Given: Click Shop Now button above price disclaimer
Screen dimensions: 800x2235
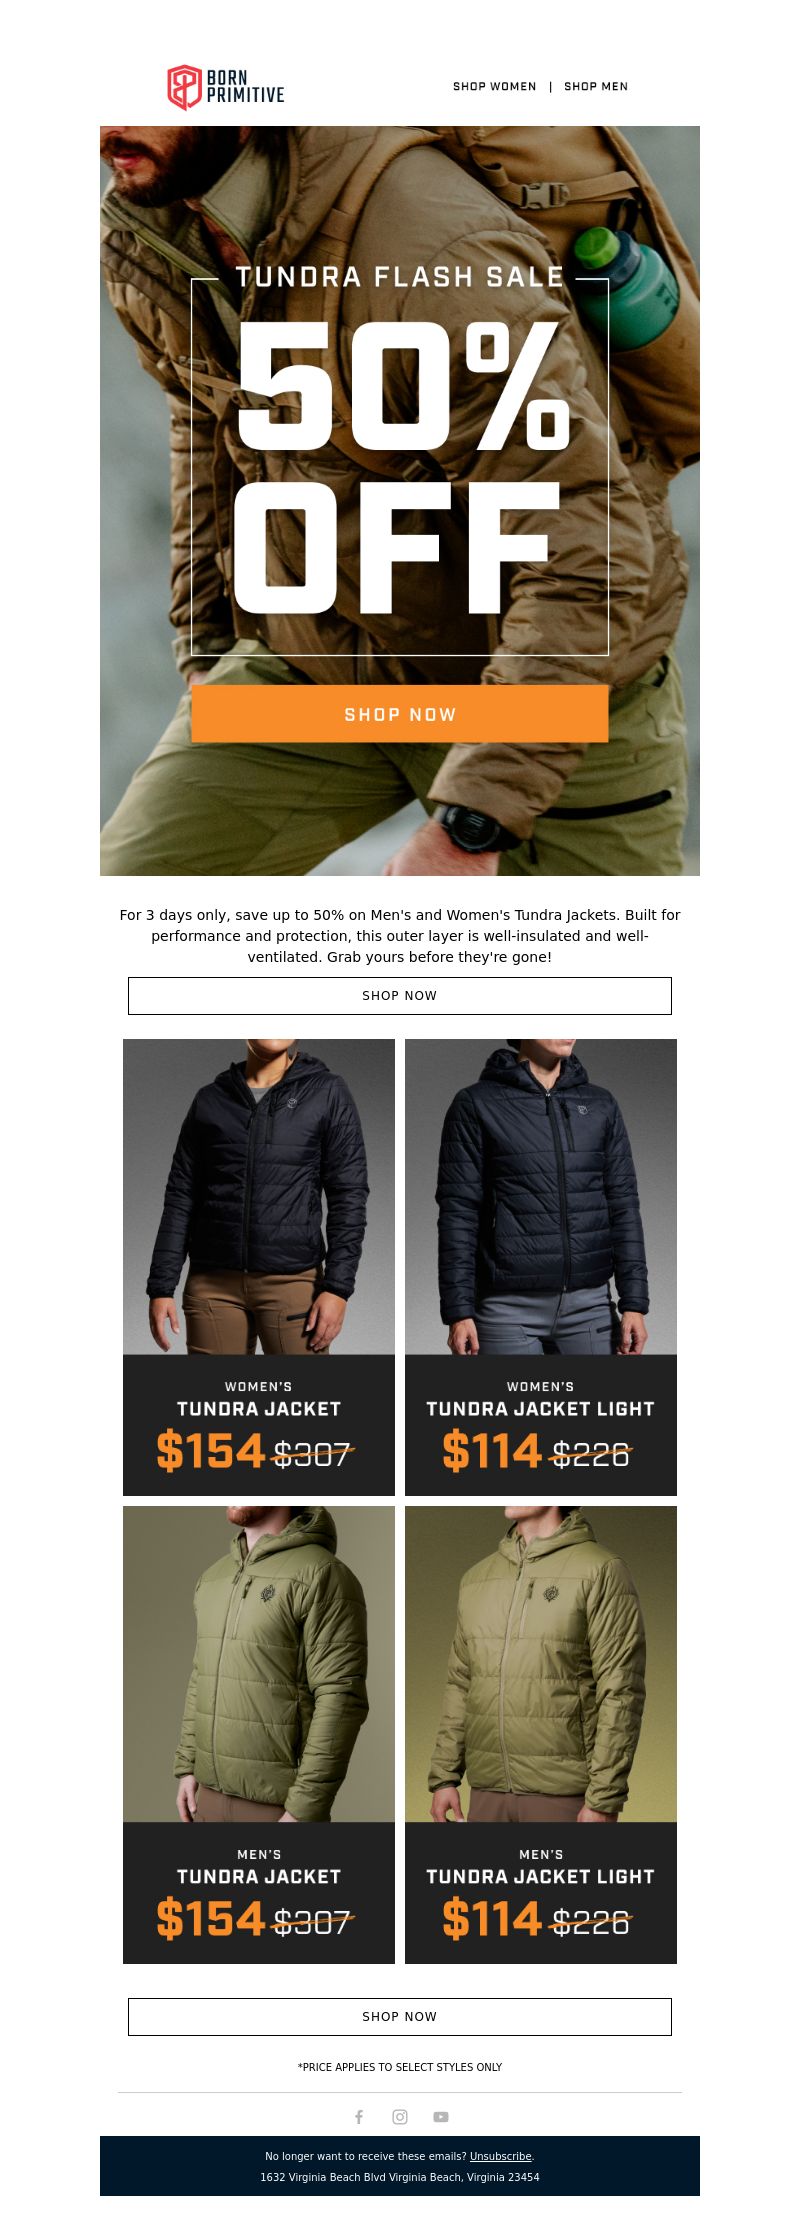Looking at the screenshot, I should click(400, 2017).
